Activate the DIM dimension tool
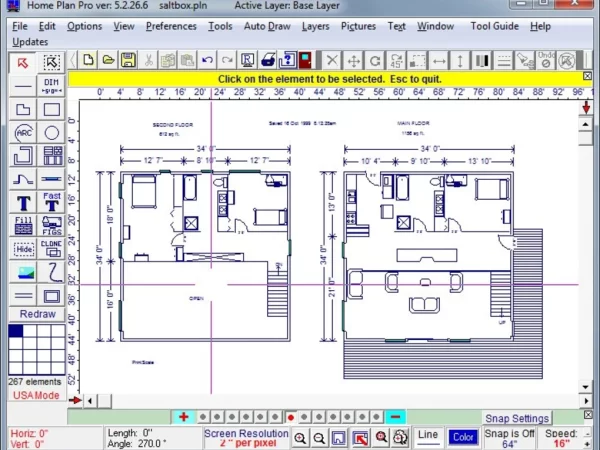600x450 pixels. (x=51, y=86)
